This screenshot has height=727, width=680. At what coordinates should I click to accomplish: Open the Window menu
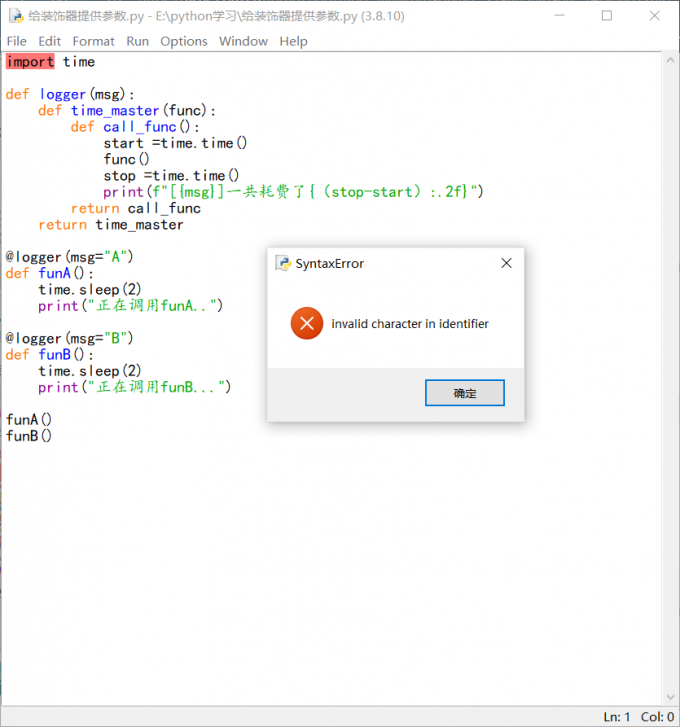(x=243, y=41)
